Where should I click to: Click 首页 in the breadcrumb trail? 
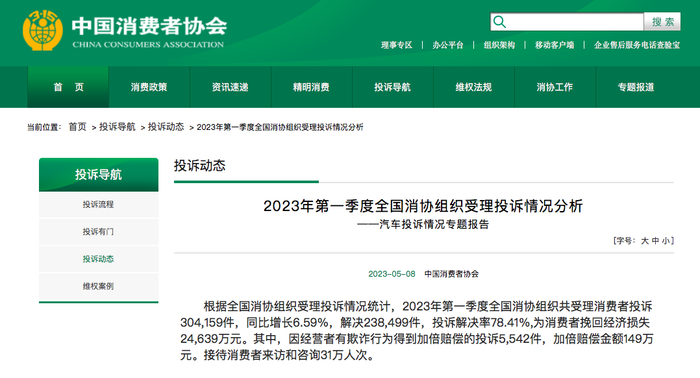77,127
